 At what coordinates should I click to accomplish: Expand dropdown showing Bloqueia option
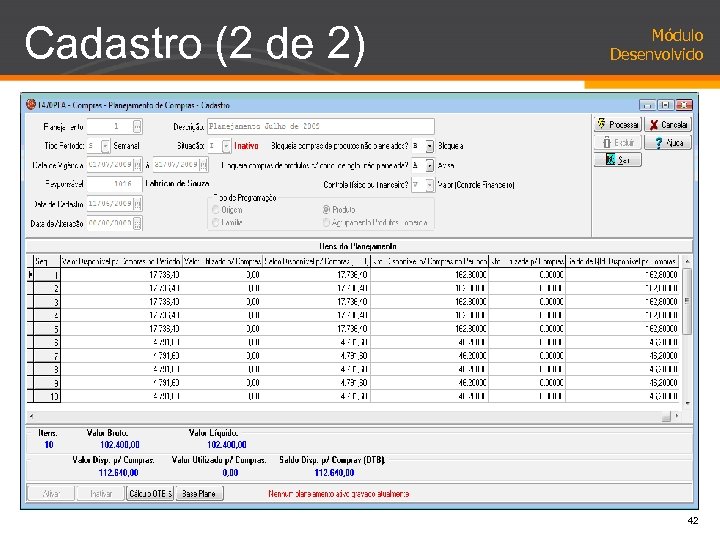pos(429,146)
